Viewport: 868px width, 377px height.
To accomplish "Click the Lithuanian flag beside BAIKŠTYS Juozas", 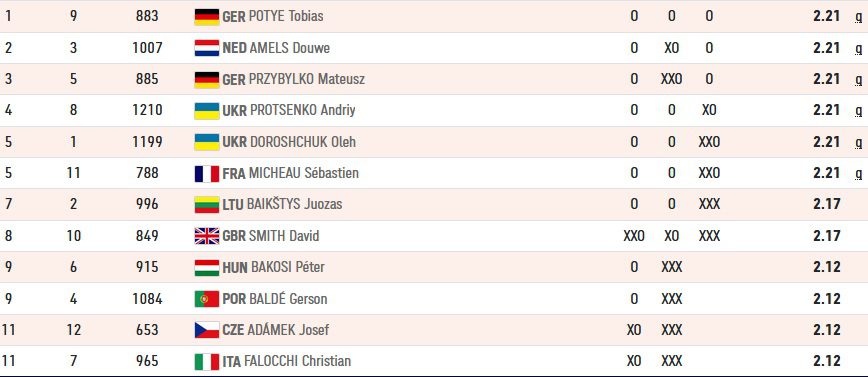I will tap(206, 205).
